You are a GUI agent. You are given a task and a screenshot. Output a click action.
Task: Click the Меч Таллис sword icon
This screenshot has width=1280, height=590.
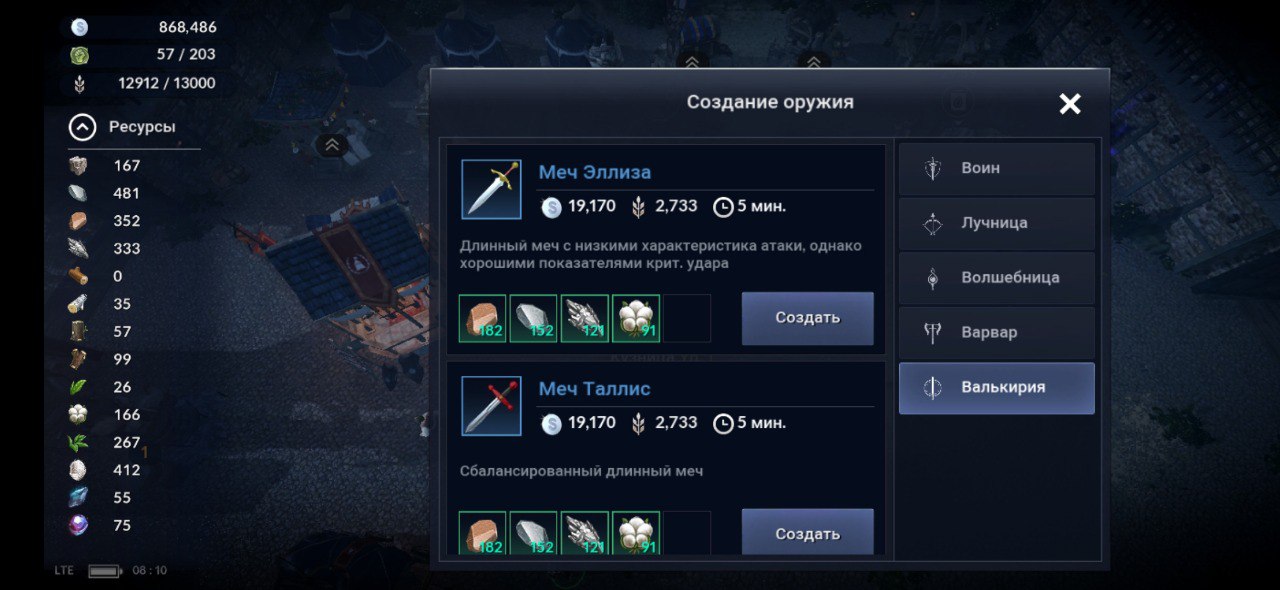click(491, 405)
